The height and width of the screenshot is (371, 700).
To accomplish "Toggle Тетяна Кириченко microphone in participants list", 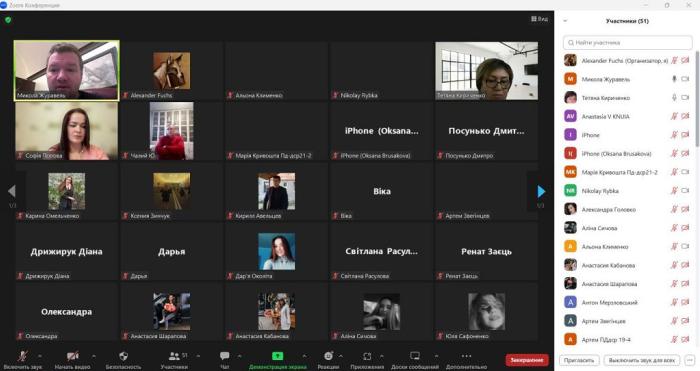I will 675,97.
